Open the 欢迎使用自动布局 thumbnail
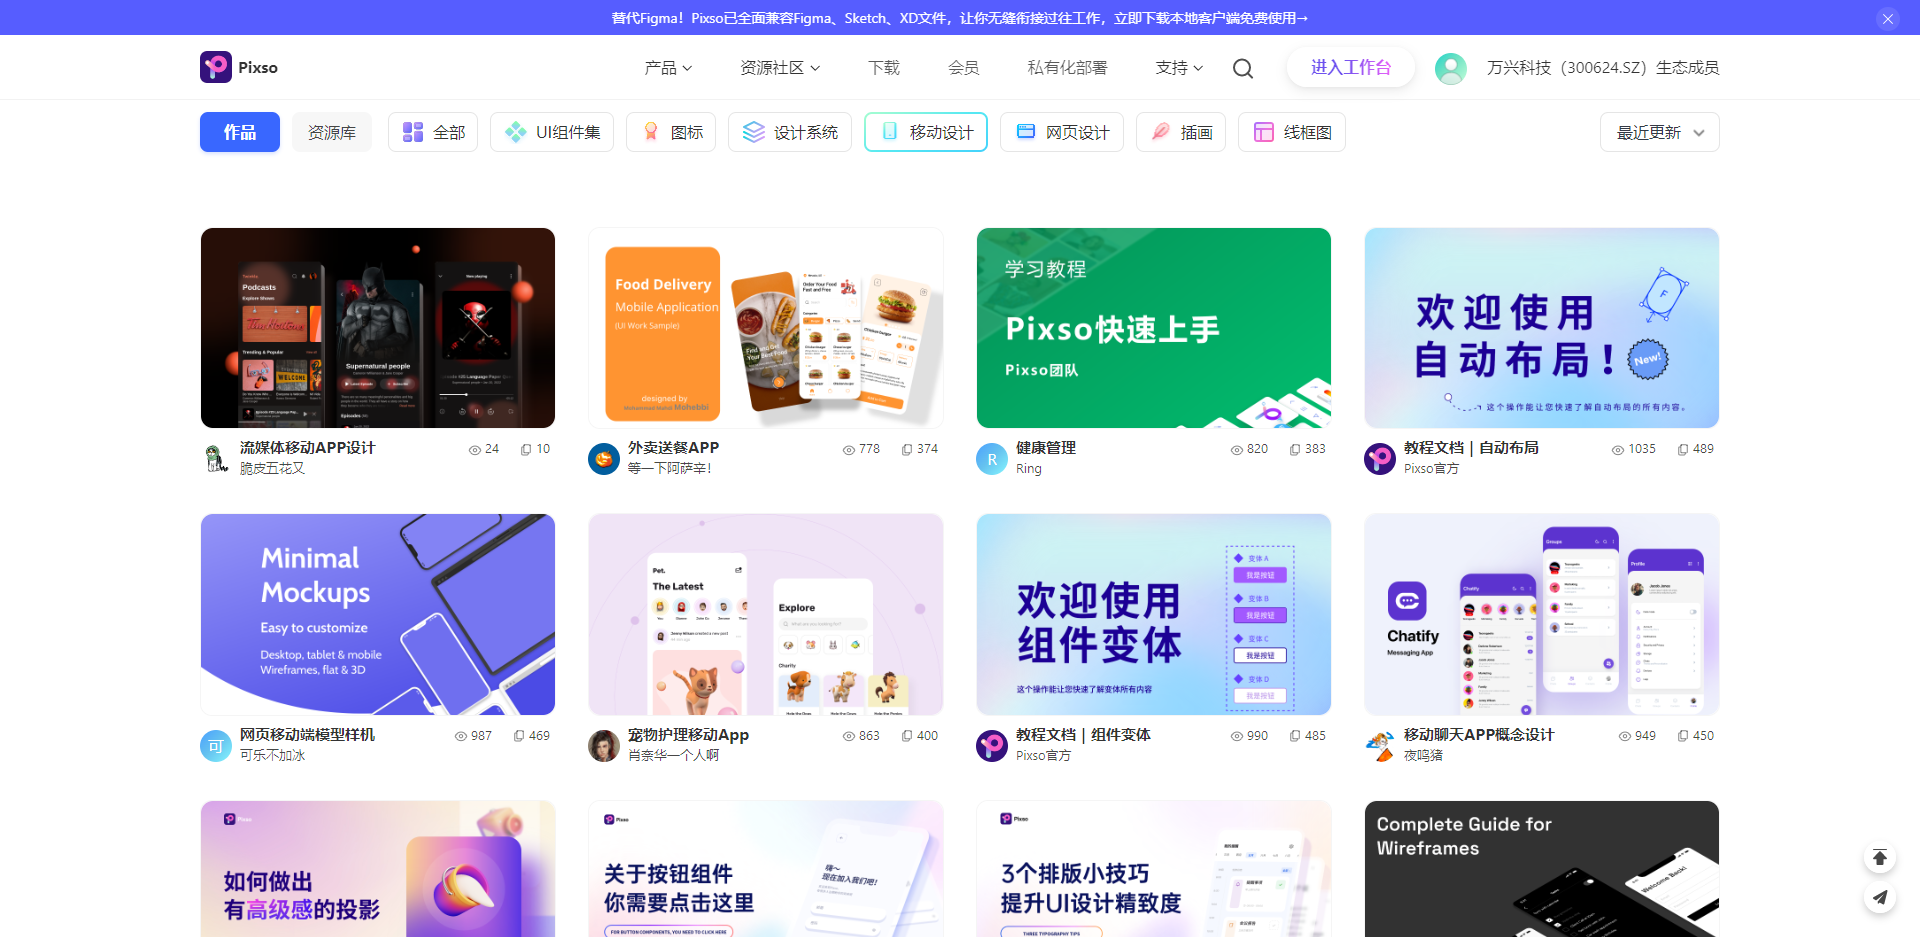Screen dimensions: 1920x937 (1542, 328)
